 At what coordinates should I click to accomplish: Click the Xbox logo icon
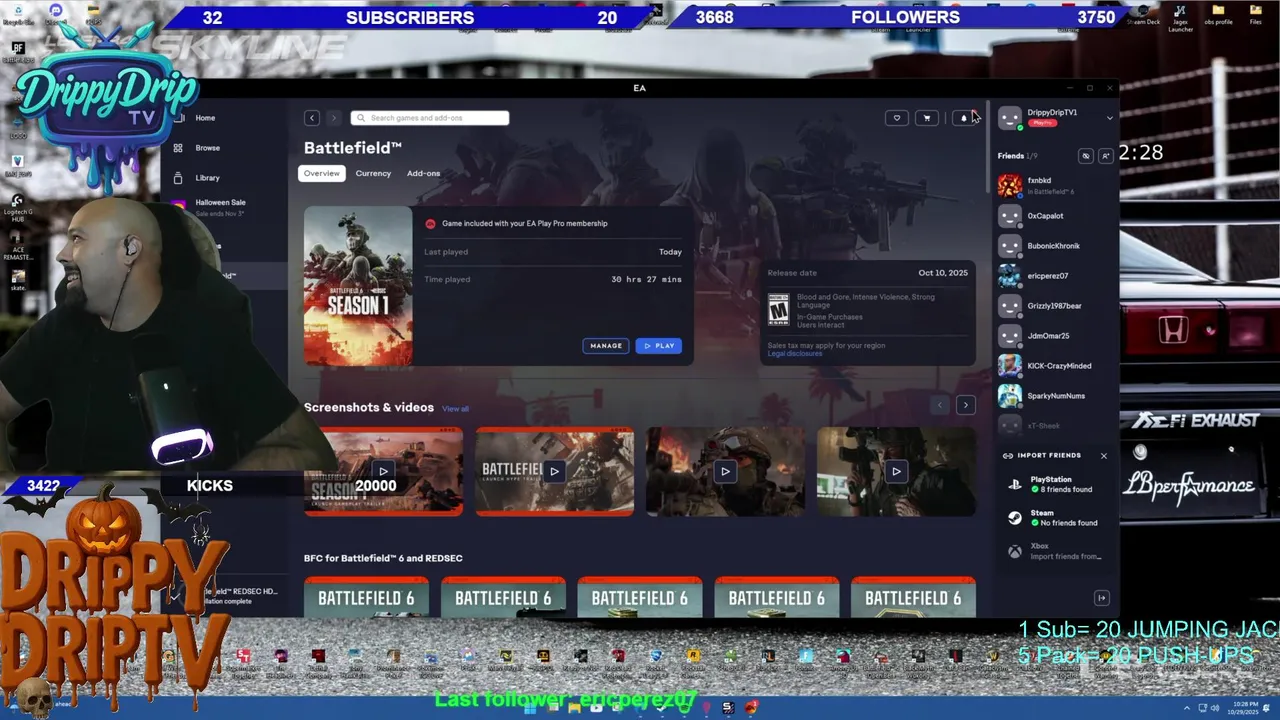(1014, 551)
